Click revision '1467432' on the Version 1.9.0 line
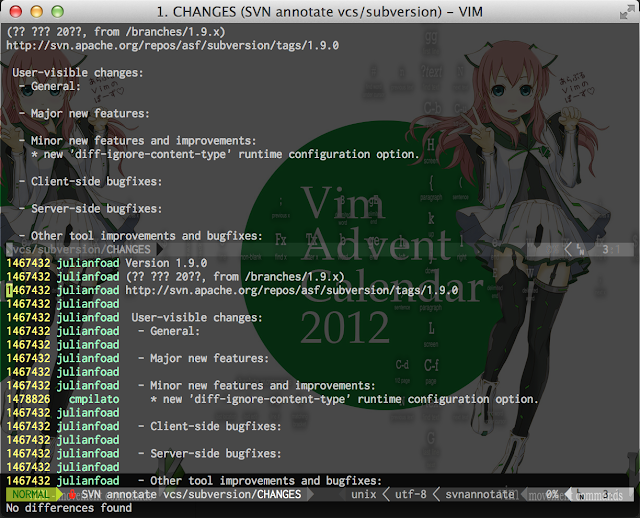 click(x=28, y=263)
